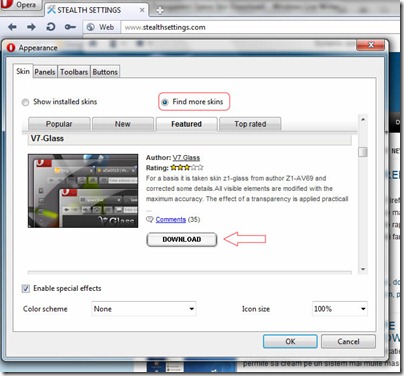Click the skin list scrollbar thumb
The width and height of the screenshot is (404, 376).
tap(363, 152)
